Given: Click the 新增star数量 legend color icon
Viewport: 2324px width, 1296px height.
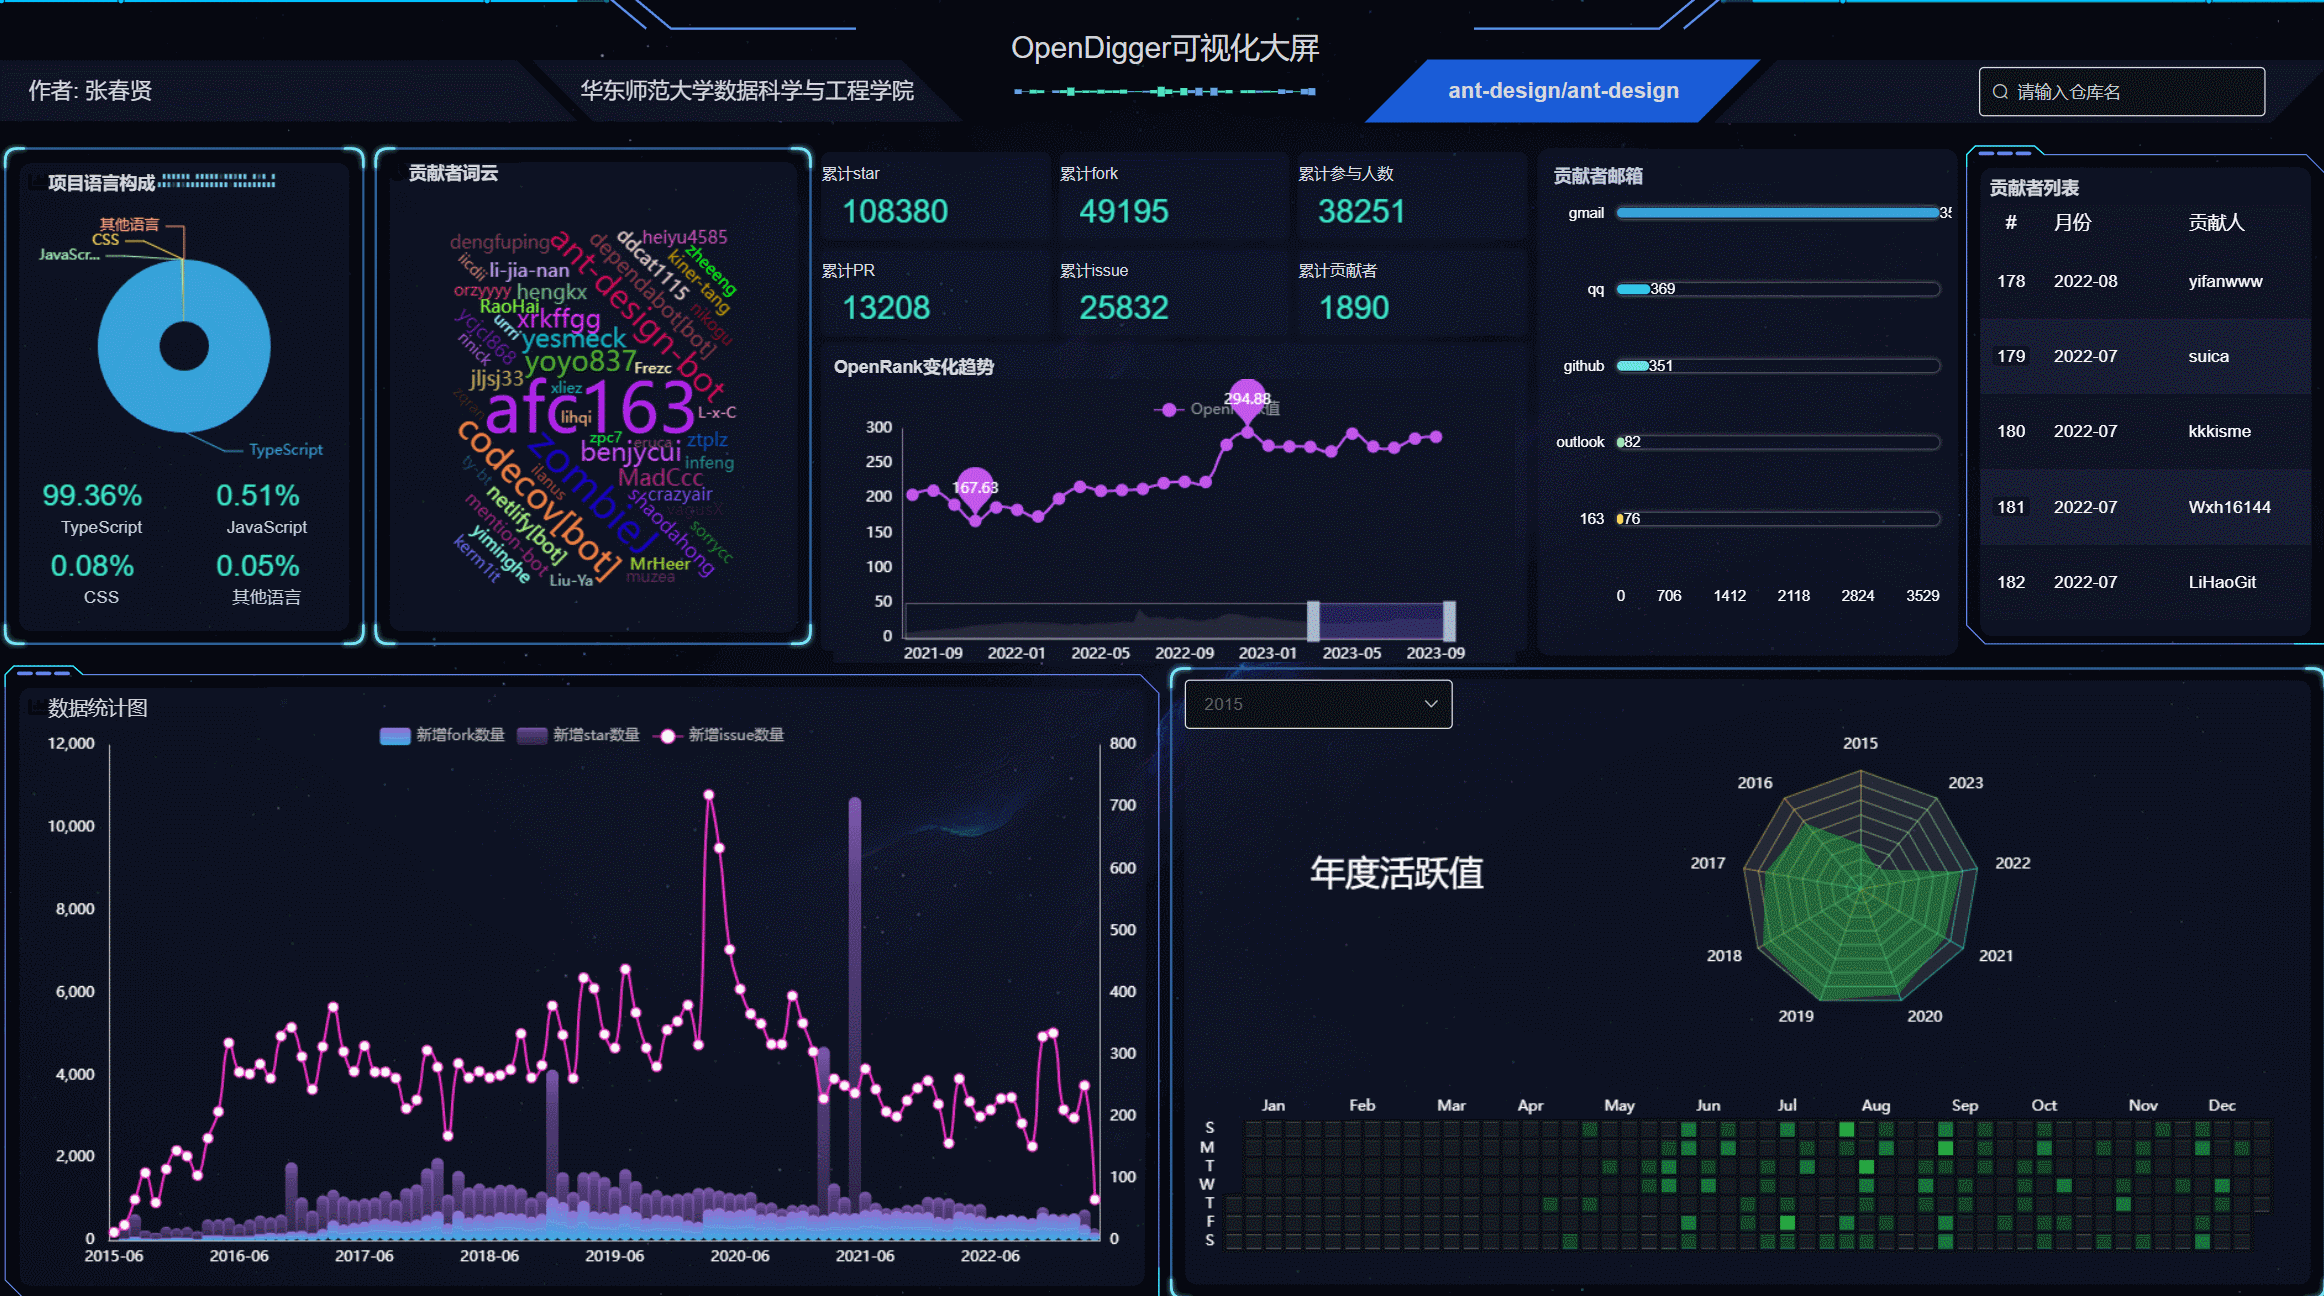Looking at the screenshot, I should tap(532, 736).
